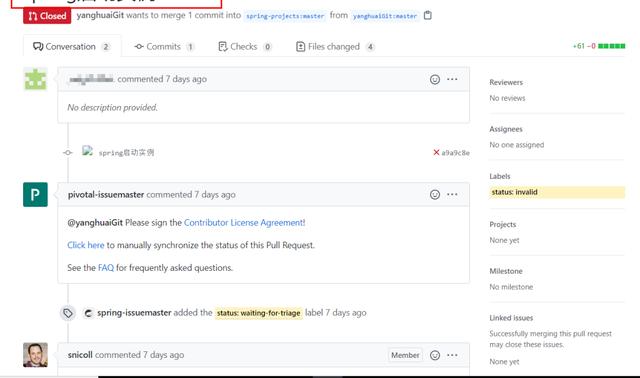Click 'No reviews' text

tap(507, 98)
